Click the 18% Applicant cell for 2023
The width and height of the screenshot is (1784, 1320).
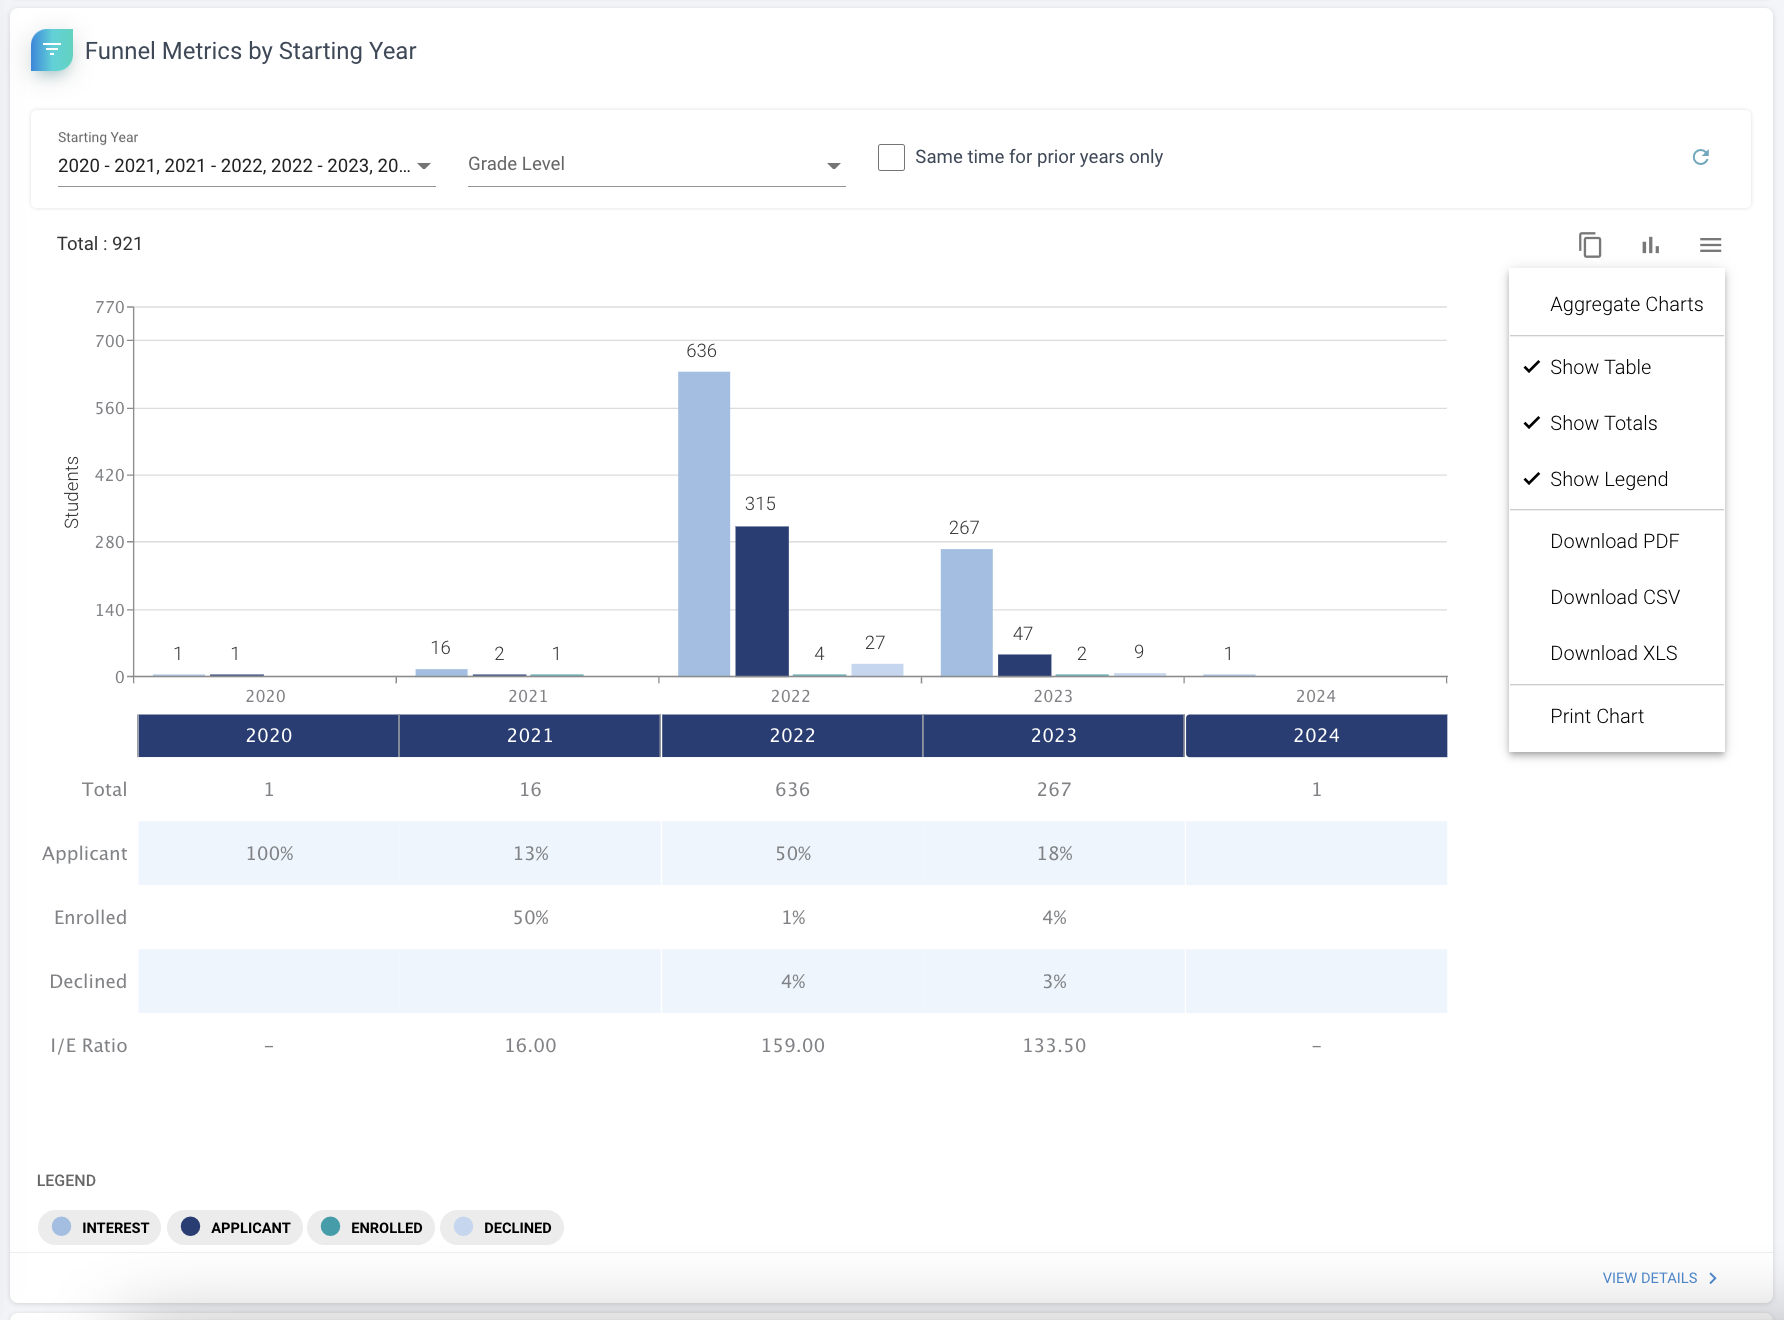pos(1054,853)
